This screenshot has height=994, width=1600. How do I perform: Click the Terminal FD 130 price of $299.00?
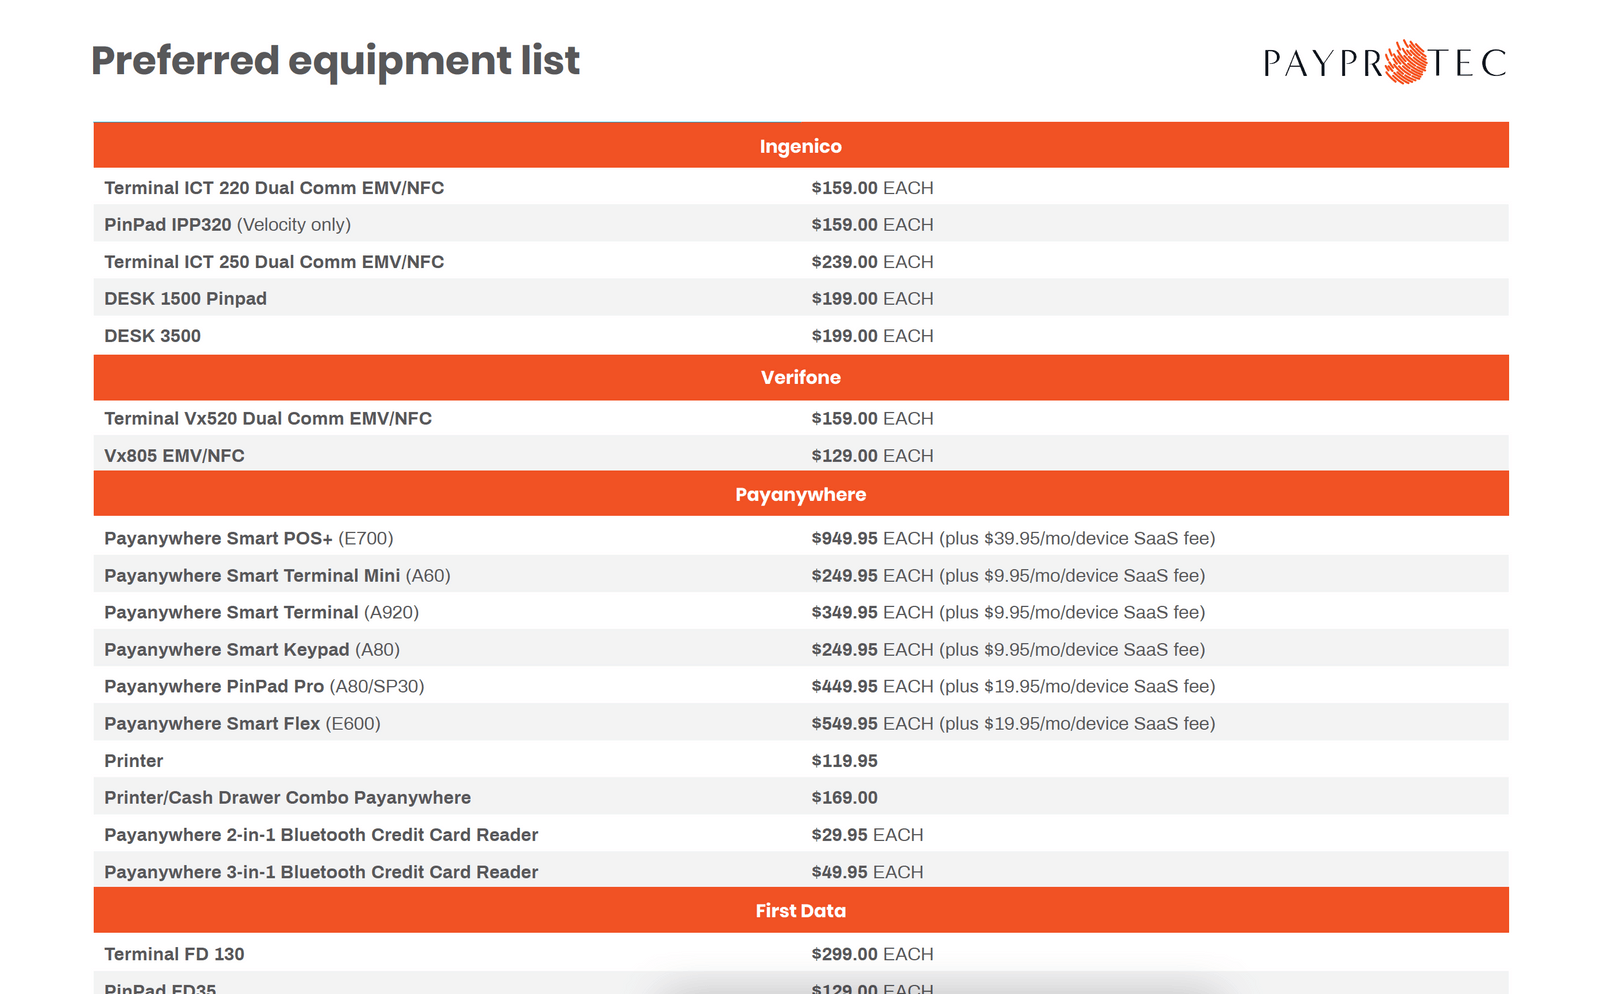click(x=844, y=953)
